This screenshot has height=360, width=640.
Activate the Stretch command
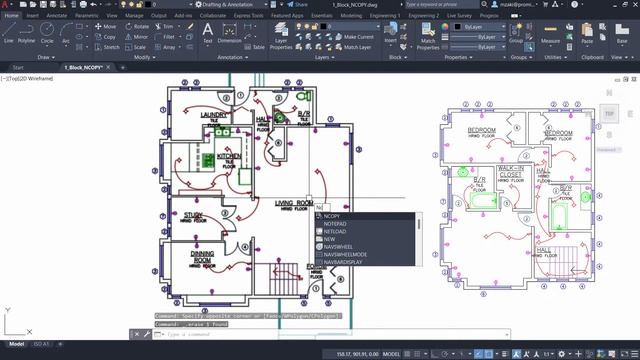click(107, 47)
